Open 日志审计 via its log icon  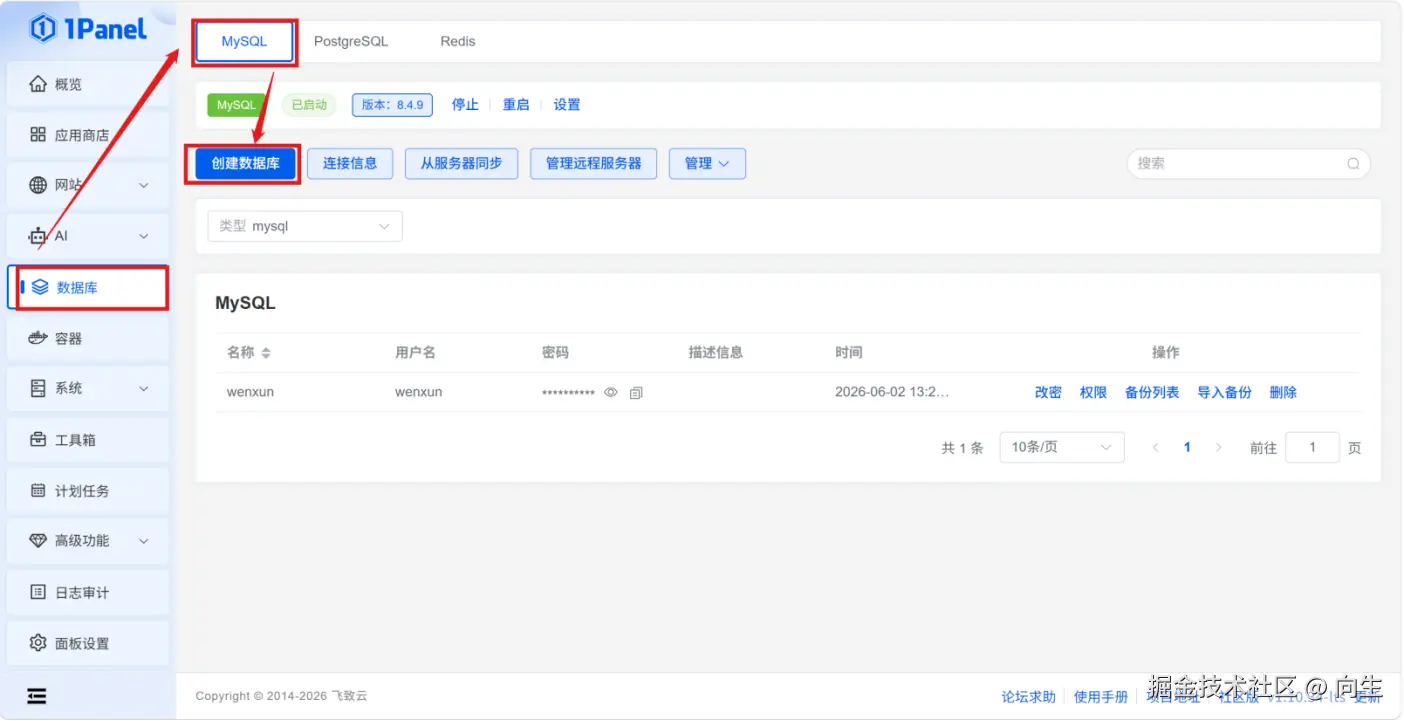pos(38,592)
